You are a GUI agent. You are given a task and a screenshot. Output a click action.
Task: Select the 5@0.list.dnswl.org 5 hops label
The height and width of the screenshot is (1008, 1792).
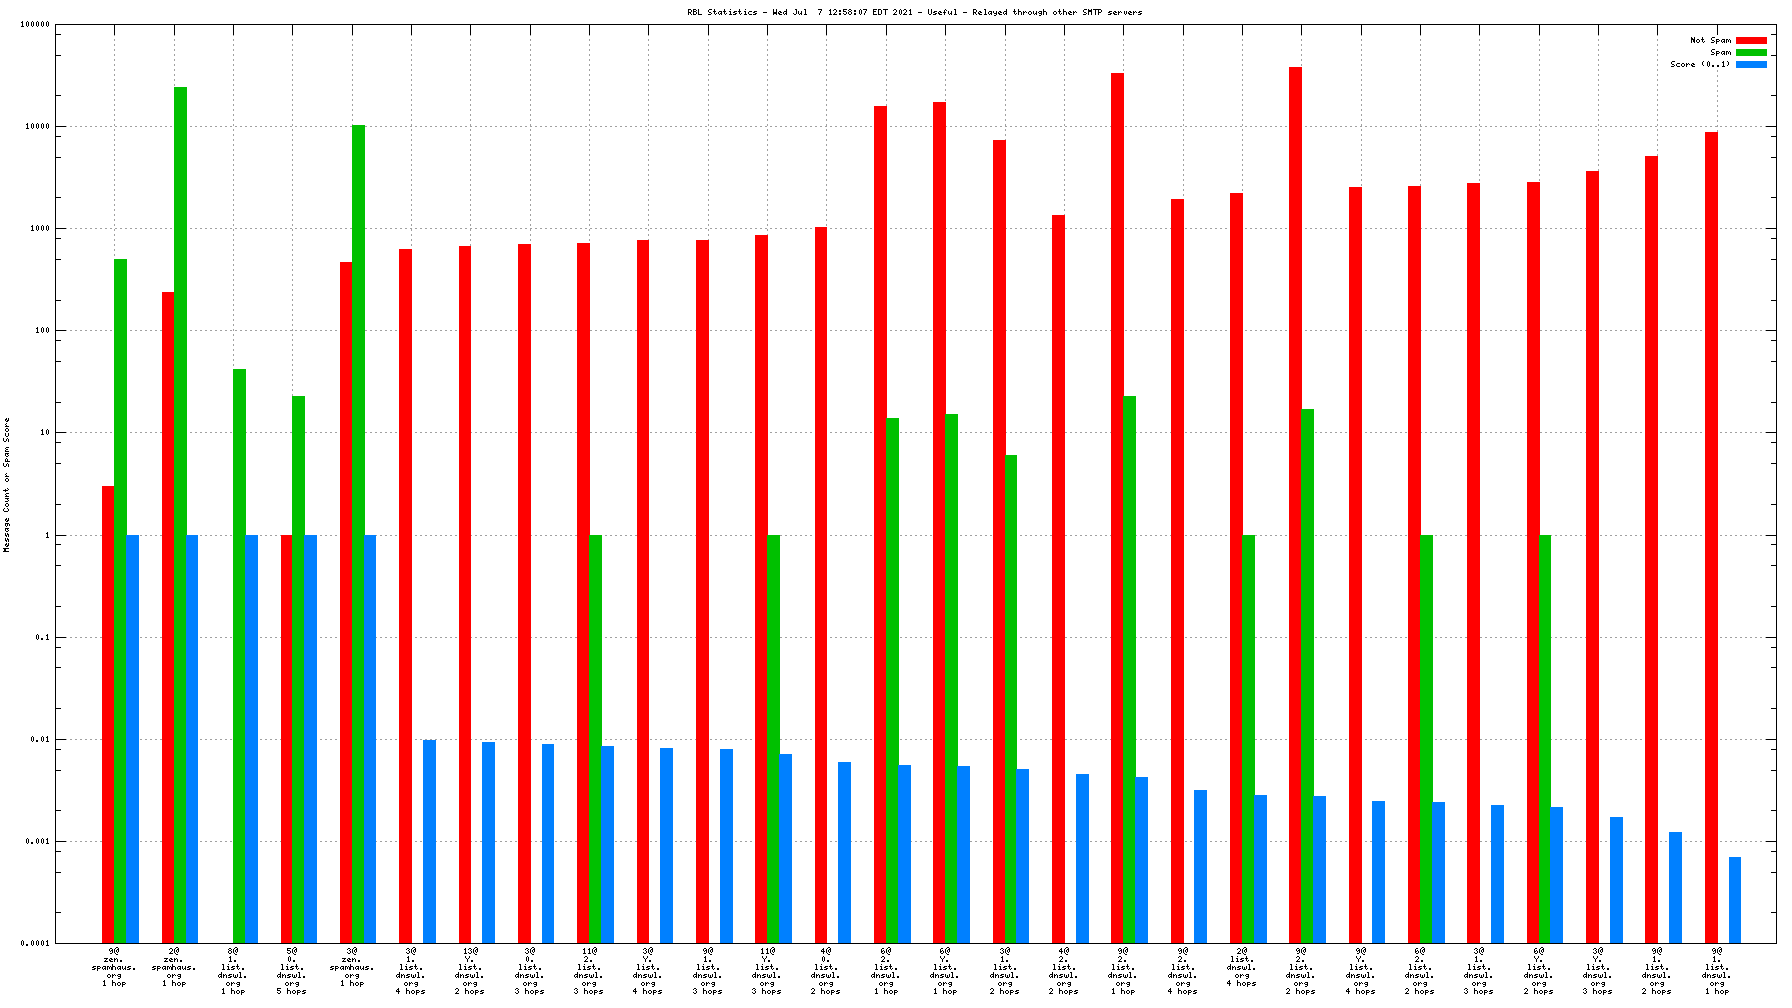(x=292, y=971)
